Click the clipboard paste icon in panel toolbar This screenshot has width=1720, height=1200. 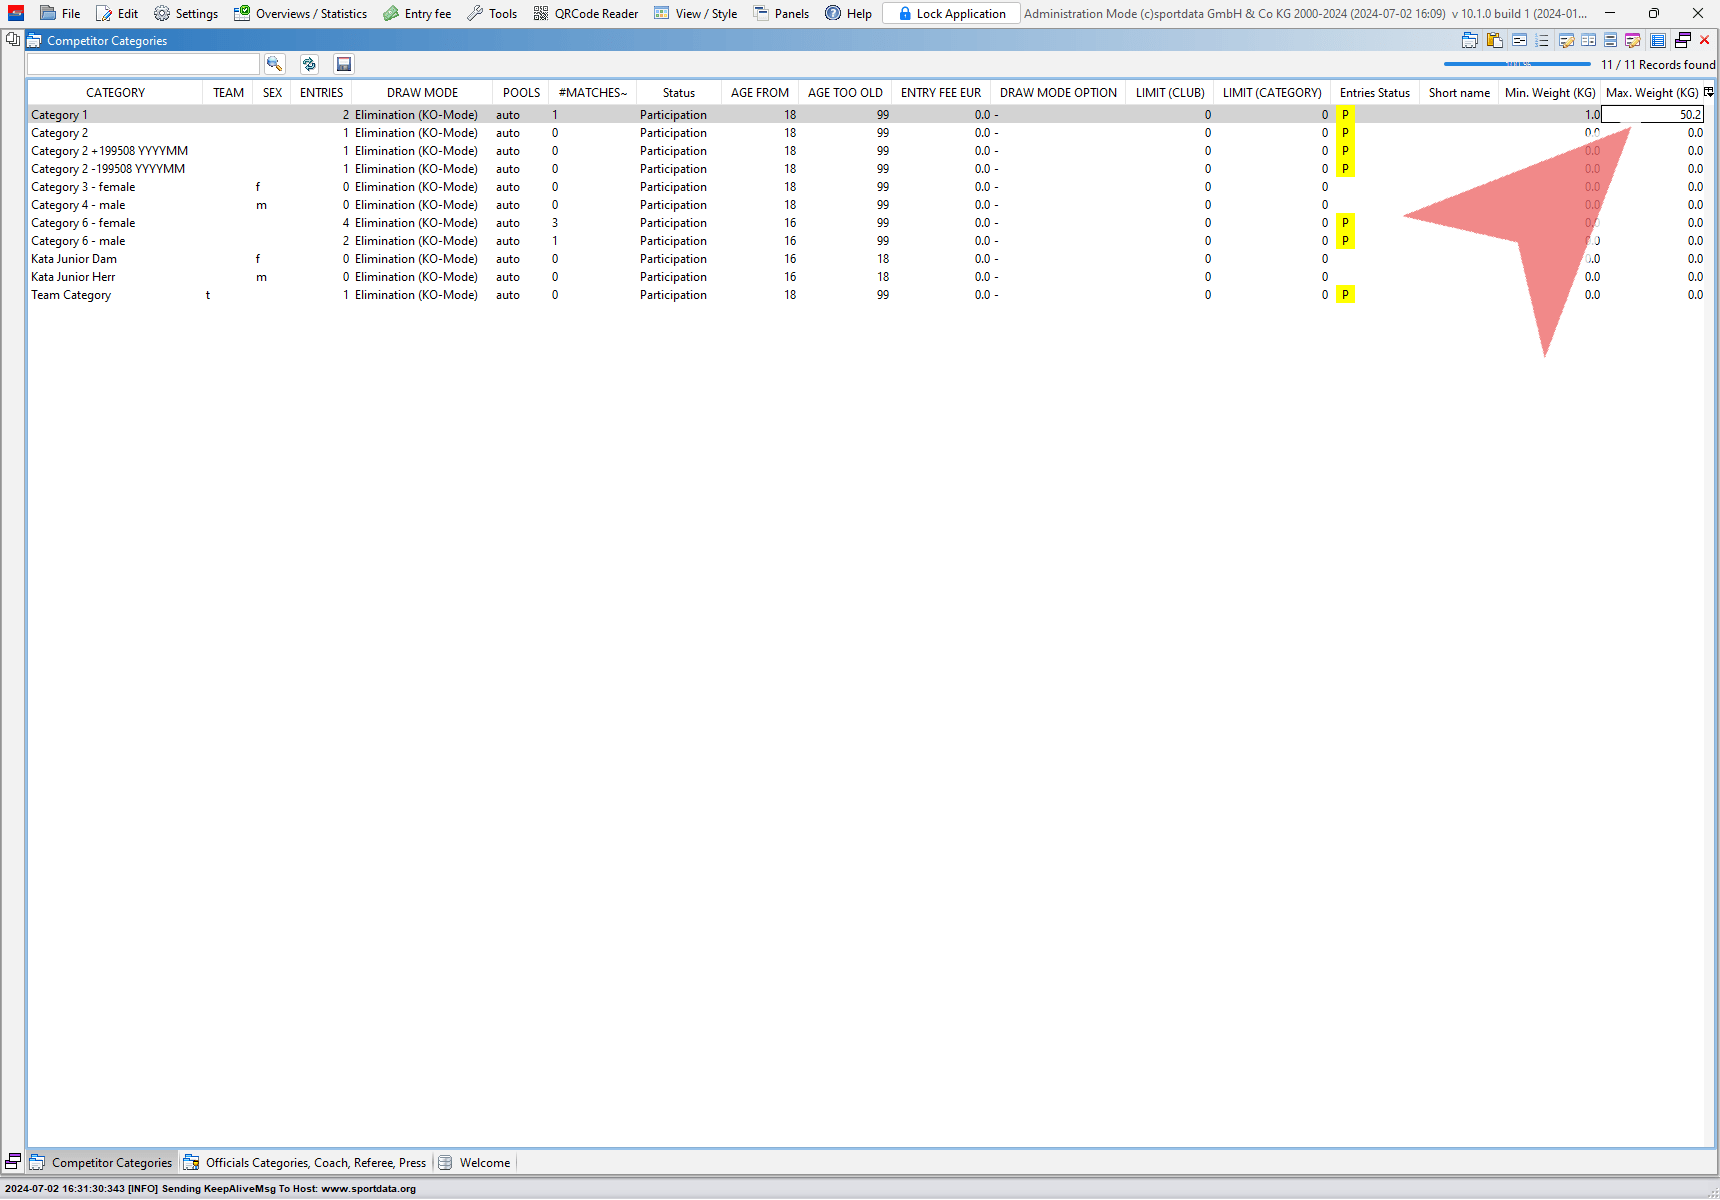click(x=1495, y=40)
